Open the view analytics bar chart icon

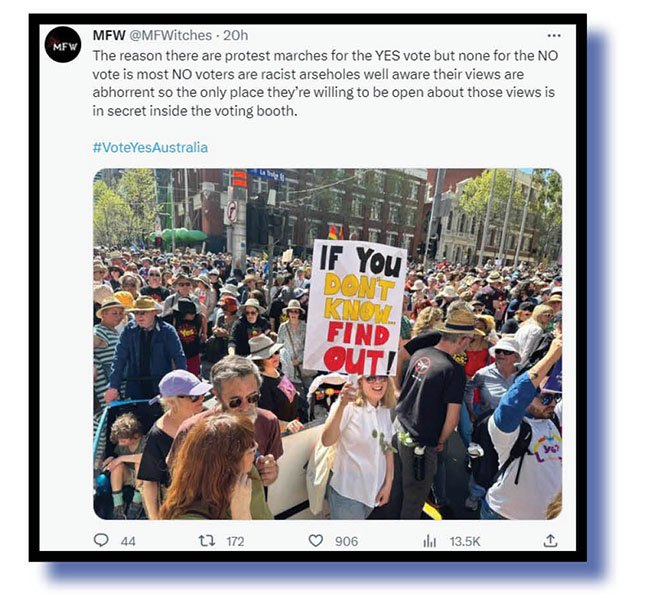[430, 541]
